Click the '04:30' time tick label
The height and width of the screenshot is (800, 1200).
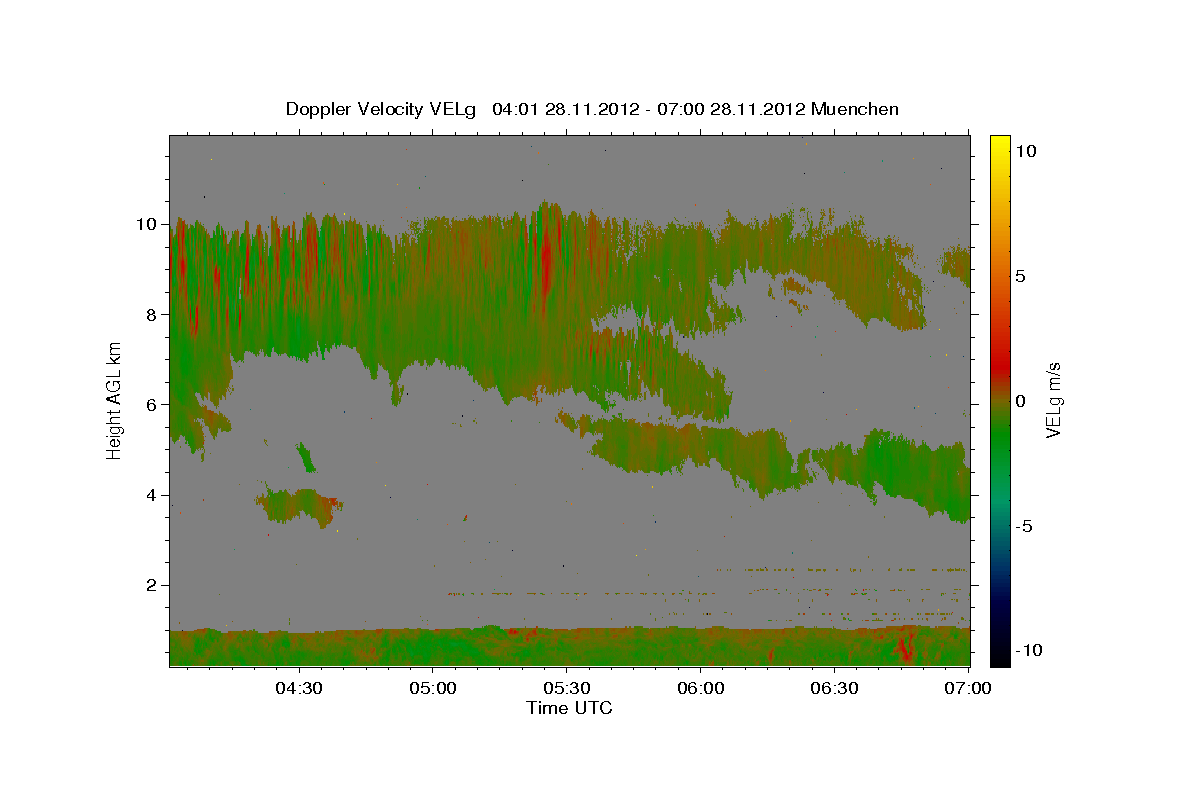click(299, 688)
